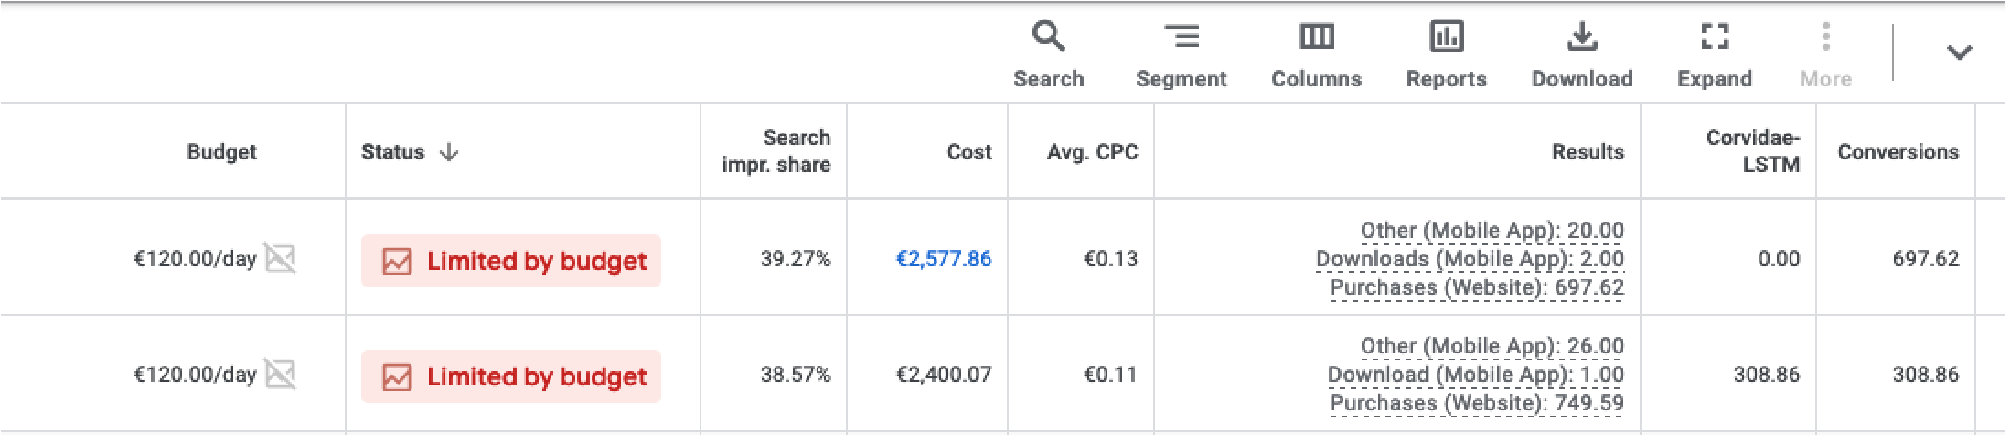
Task: Open the Segment options icon
Action: pyautogui.click(x=1181, y=38)
